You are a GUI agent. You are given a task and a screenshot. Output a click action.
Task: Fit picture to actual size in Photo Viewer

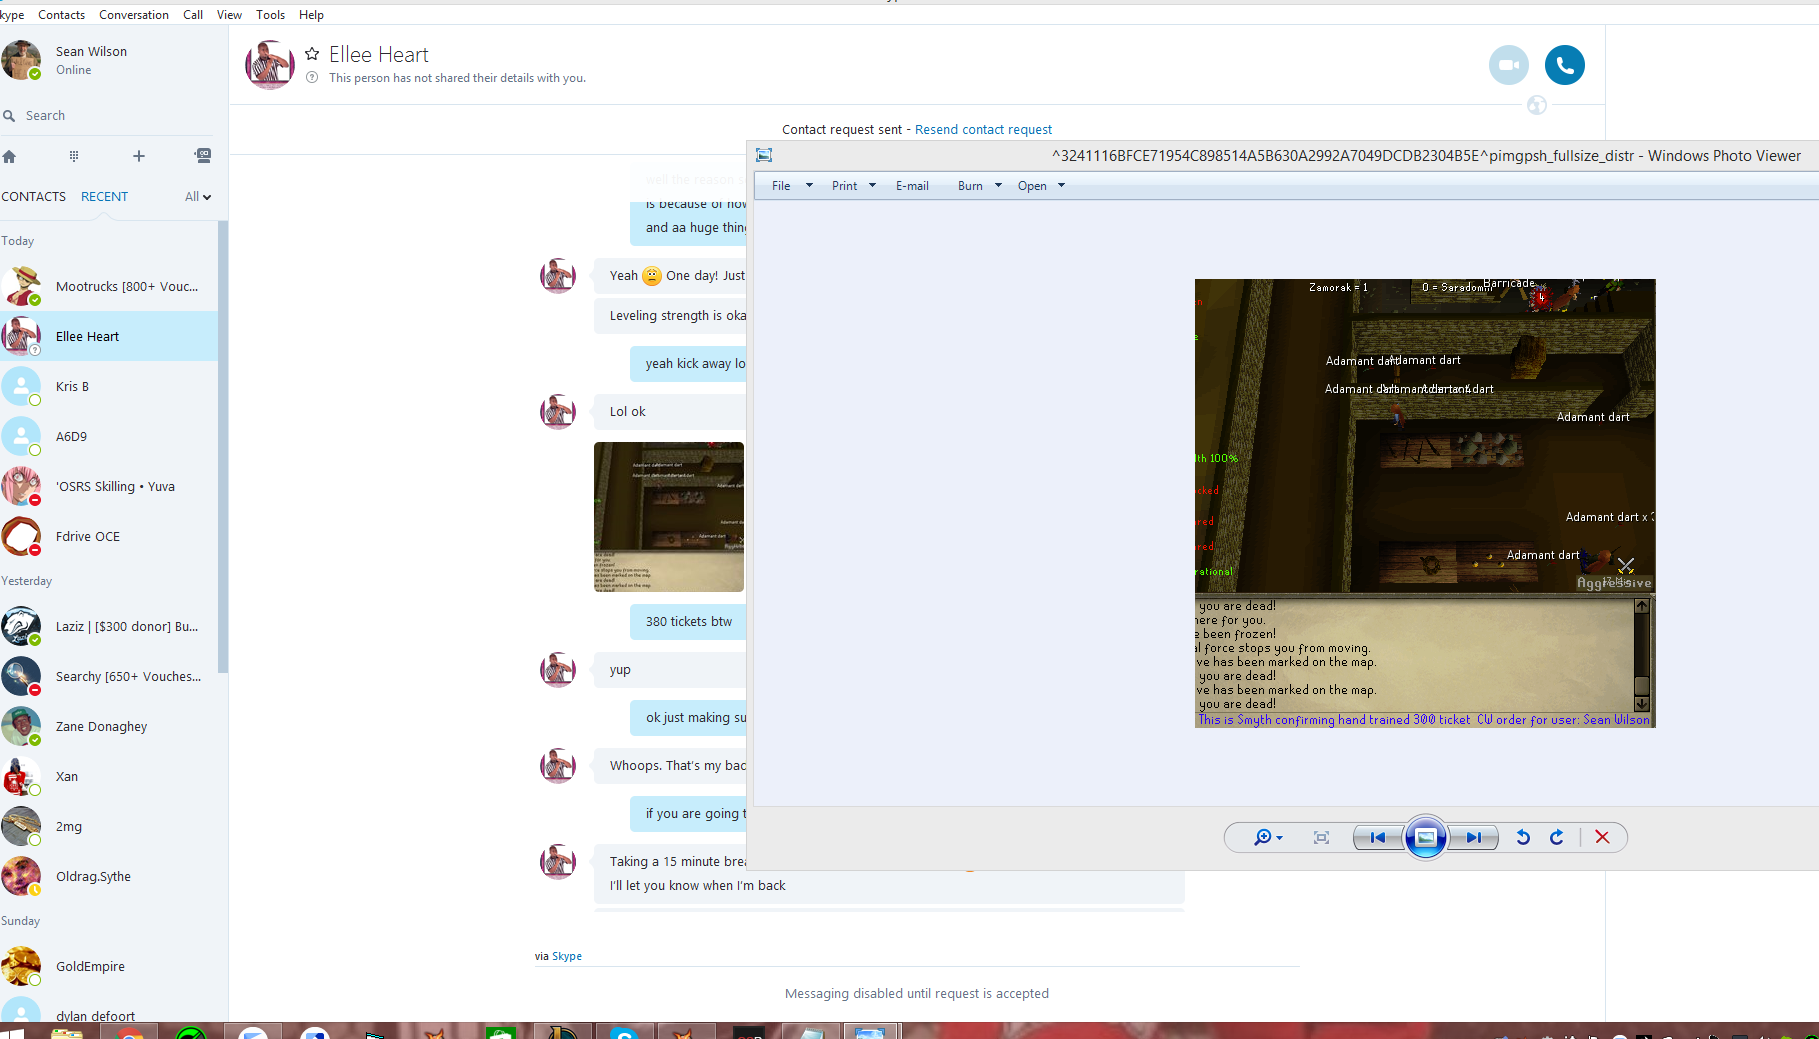pyautogui.click(x=1321, y=837)
